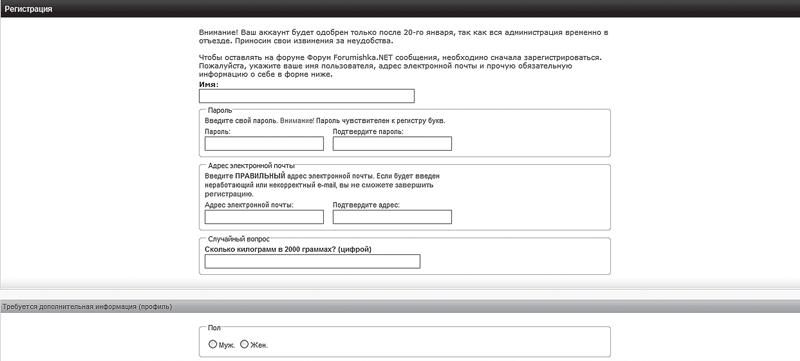
Task: Click the password case-sensitivity warning text
Action: tap(325, 121)
